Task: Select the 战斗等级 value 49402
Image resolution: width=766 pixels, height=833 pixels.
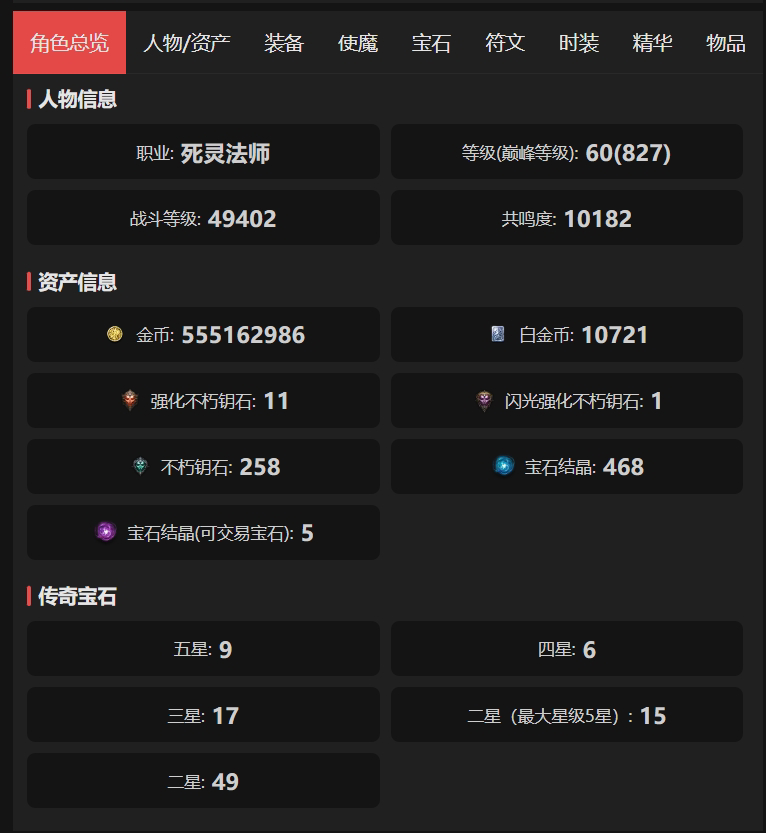Action: click(x=242, y=219)
